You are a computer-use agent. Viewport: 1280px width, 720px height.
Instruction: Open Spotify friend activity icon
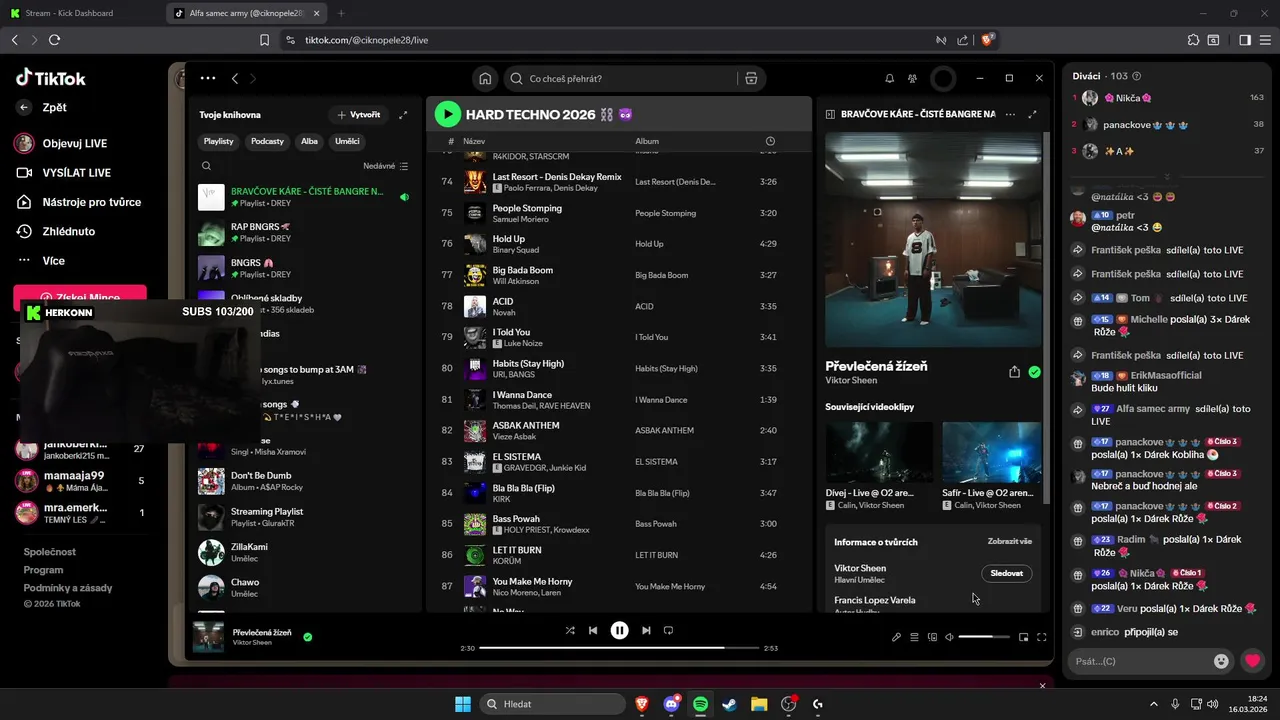click(x=912, y=78)
